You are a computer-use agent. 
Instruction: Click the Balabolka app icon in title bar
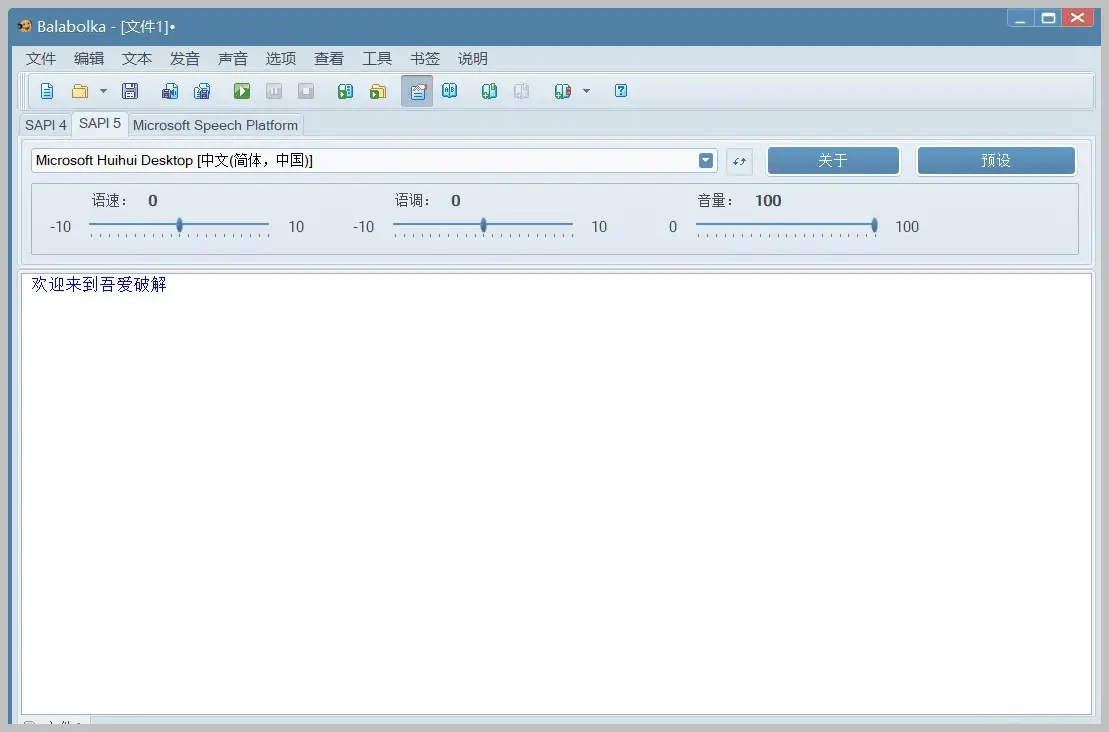point(25,26)
